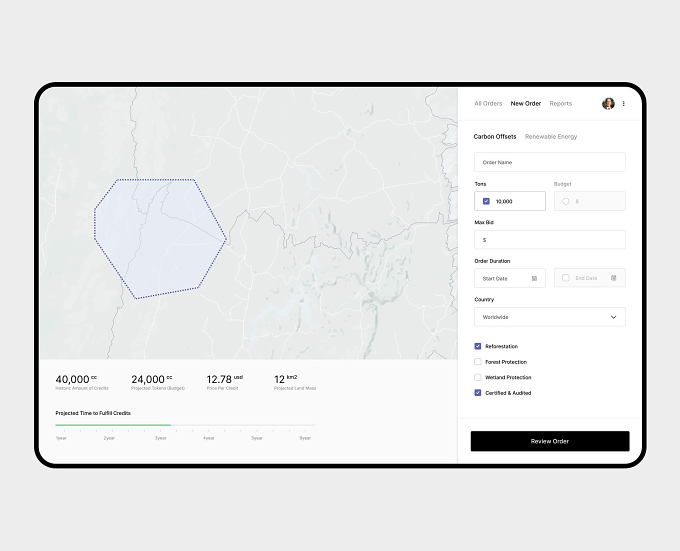The height and width of the screenshot is (551, 680).
Task: Click the Review Order button
Action: (x=550, y=441)
